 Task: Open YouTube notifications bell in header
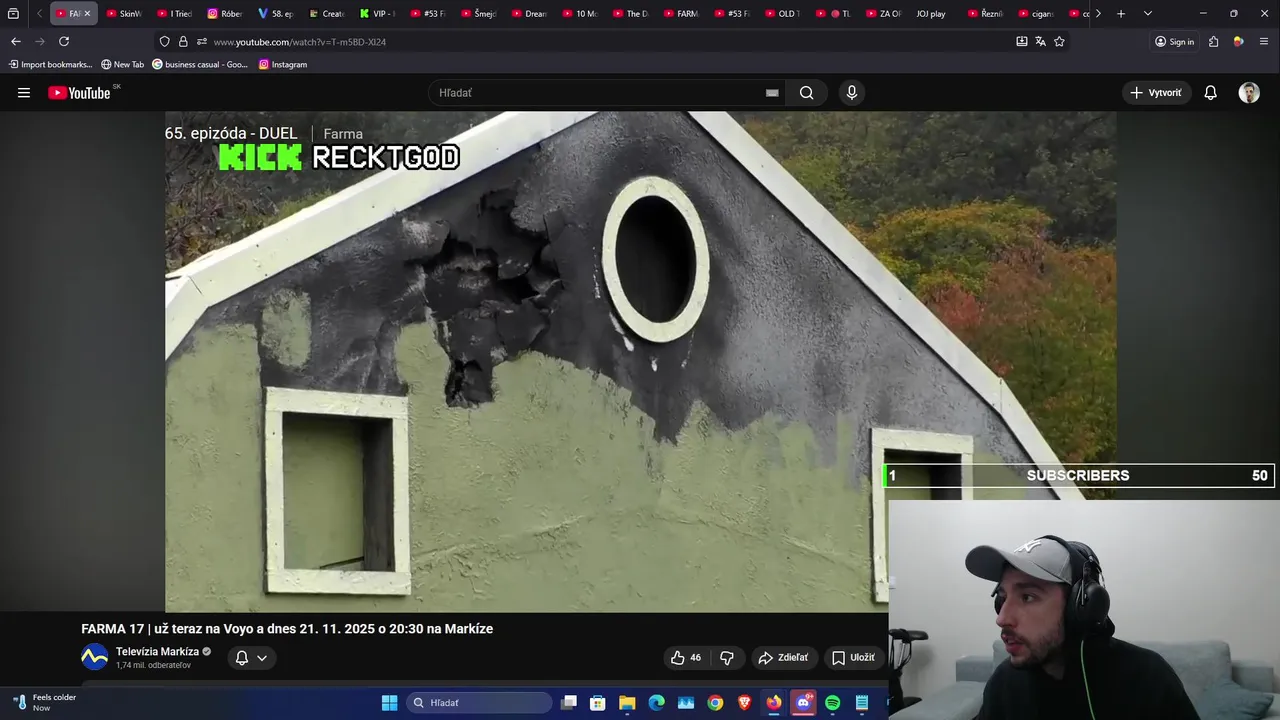pos(1210,93)
